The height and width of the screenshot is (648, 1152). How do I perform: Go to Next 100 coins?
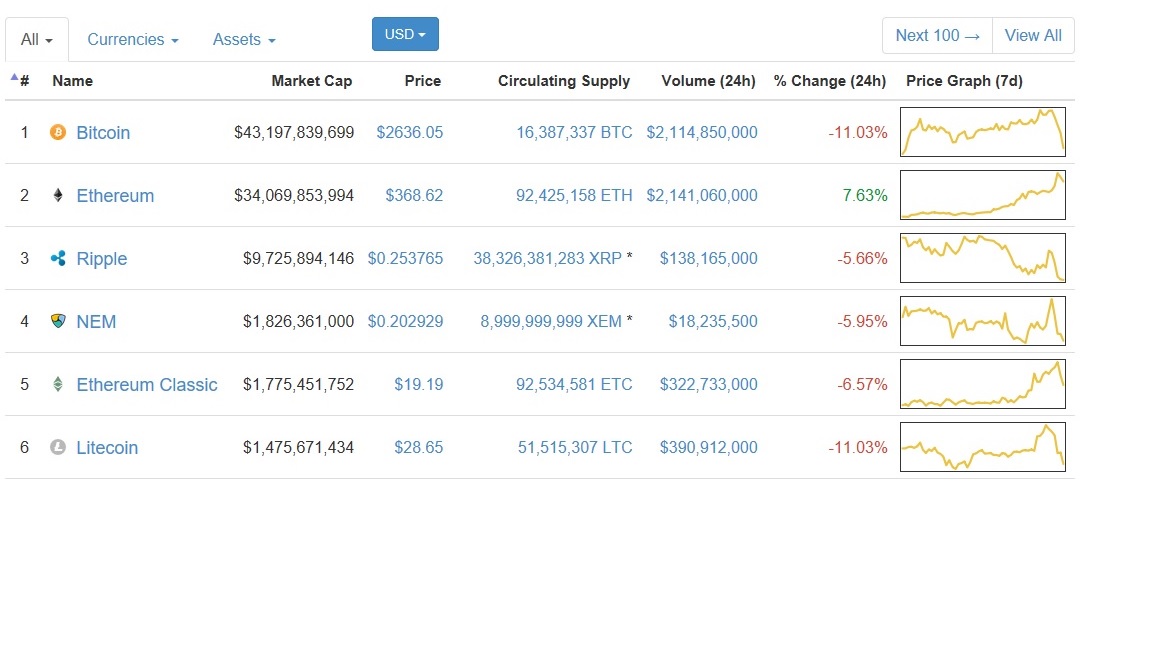click(x=937, y=35)
